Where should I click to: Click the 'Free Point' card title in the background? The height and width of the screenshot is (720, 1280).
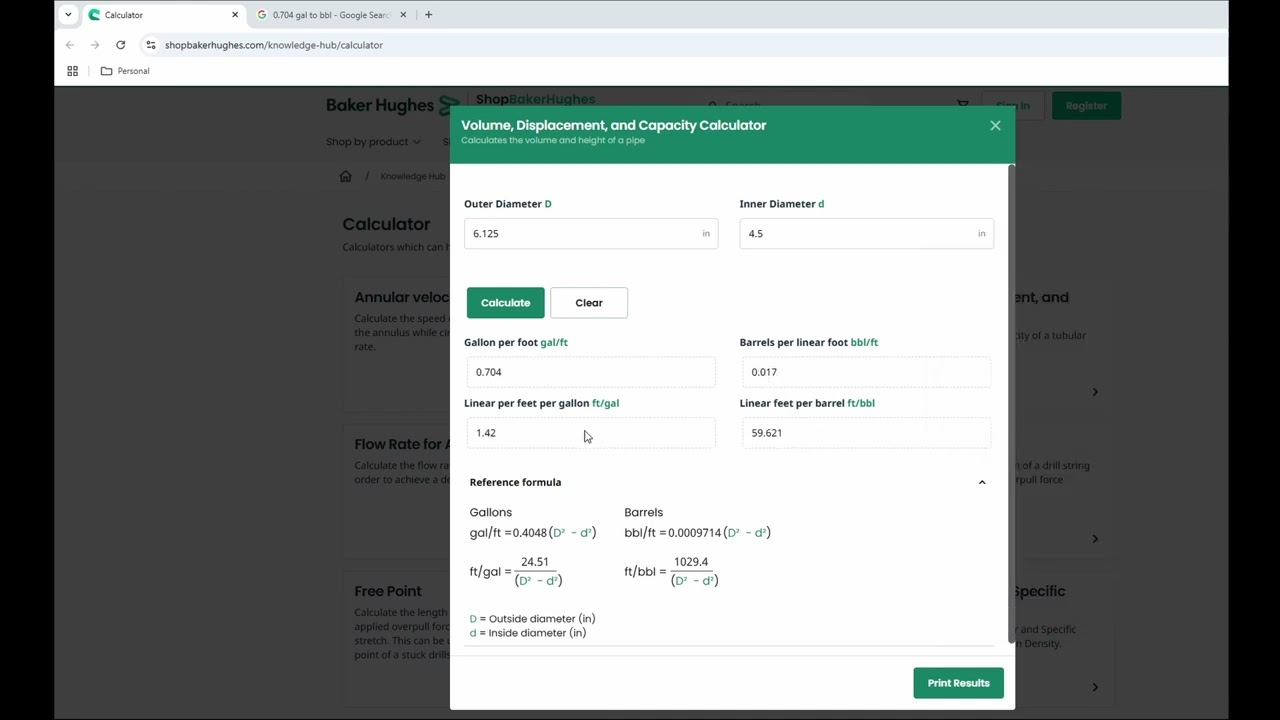[388, 591]
